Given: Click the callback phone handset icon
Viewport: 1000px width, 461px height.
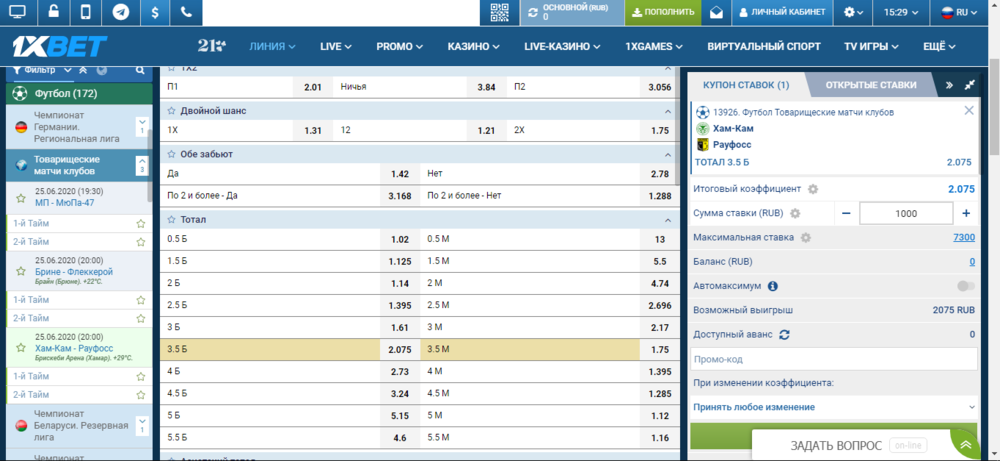Looking at the screenshot, I should point(186,12).
